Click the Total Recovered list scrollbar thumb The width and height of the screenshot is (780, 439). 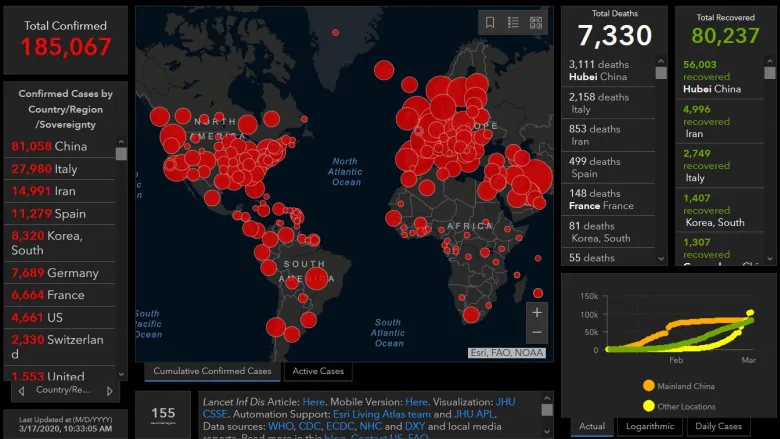click(770, 73)
